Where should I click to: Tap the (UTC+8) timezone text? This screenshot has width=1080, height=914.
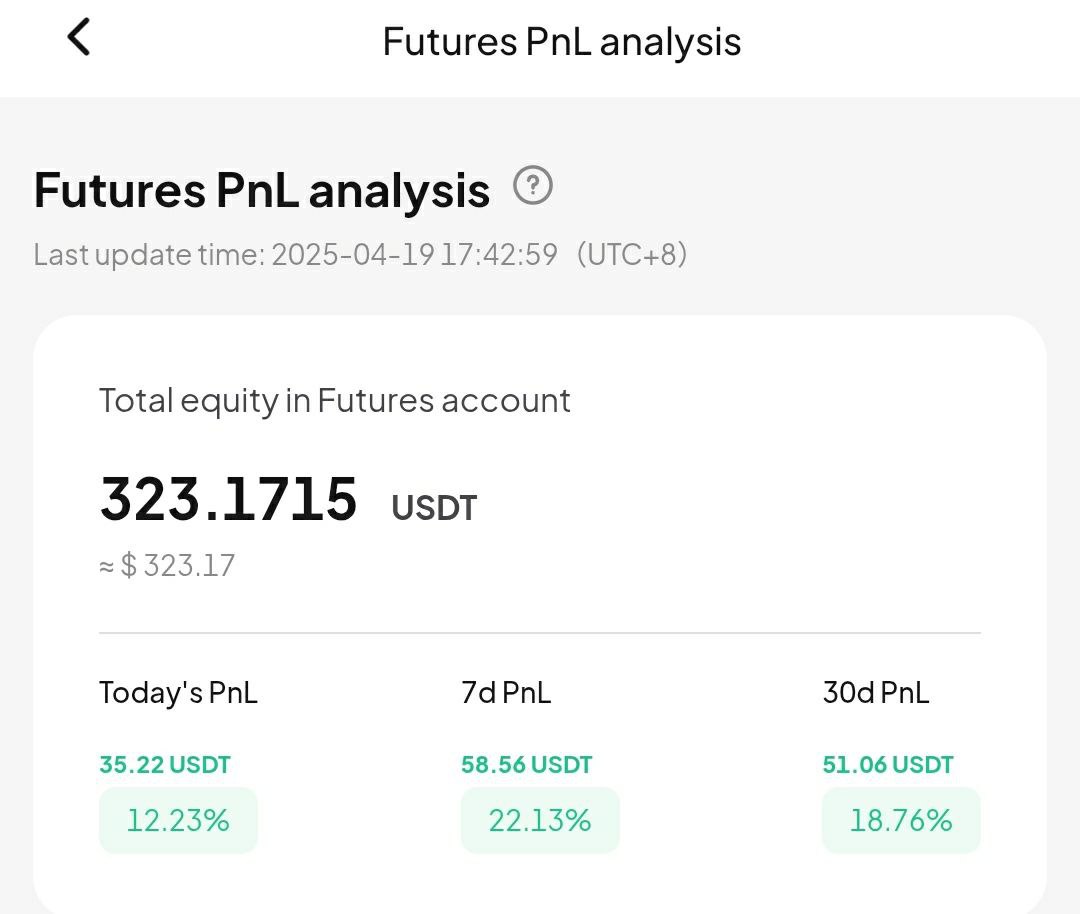click(x=632, y=254)
